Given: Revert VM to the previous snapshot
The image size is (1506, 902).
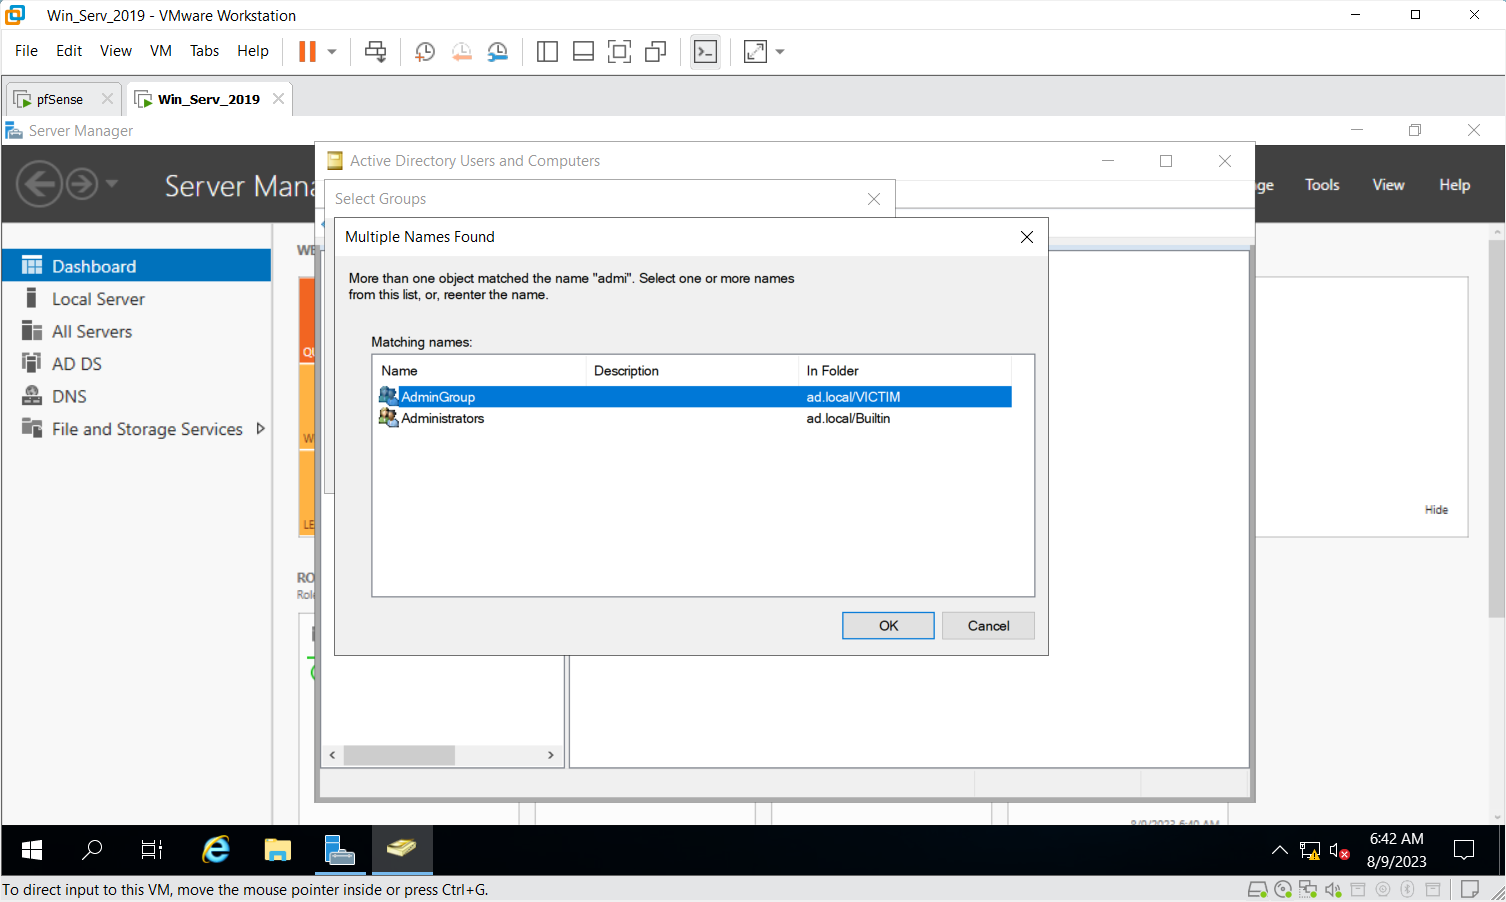Looking at the screenshot, I should point(461,52).
